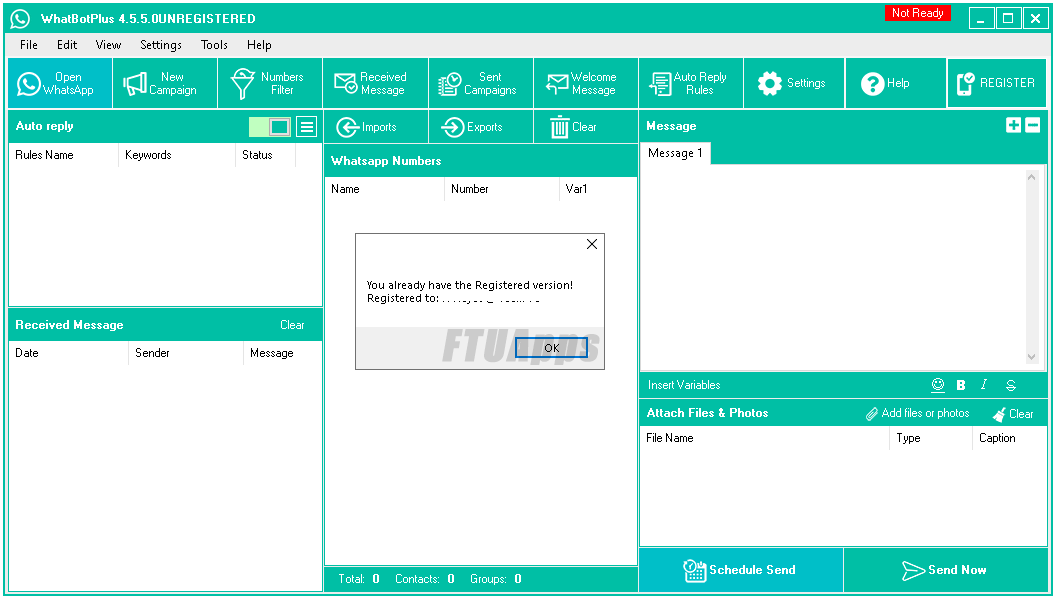Clear the Received Message list

(292, 325)
